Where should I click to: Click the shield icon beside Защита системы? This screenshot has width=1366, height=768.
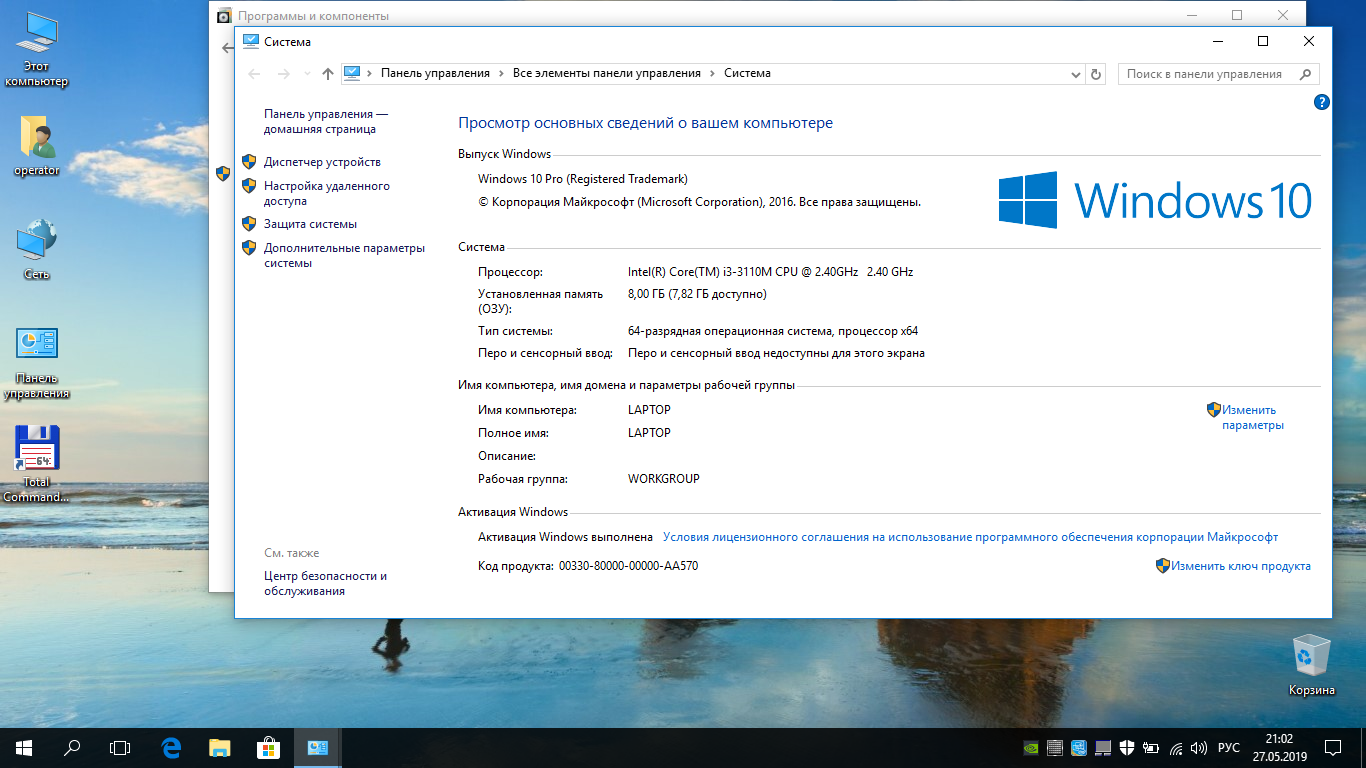pos(249,224)
